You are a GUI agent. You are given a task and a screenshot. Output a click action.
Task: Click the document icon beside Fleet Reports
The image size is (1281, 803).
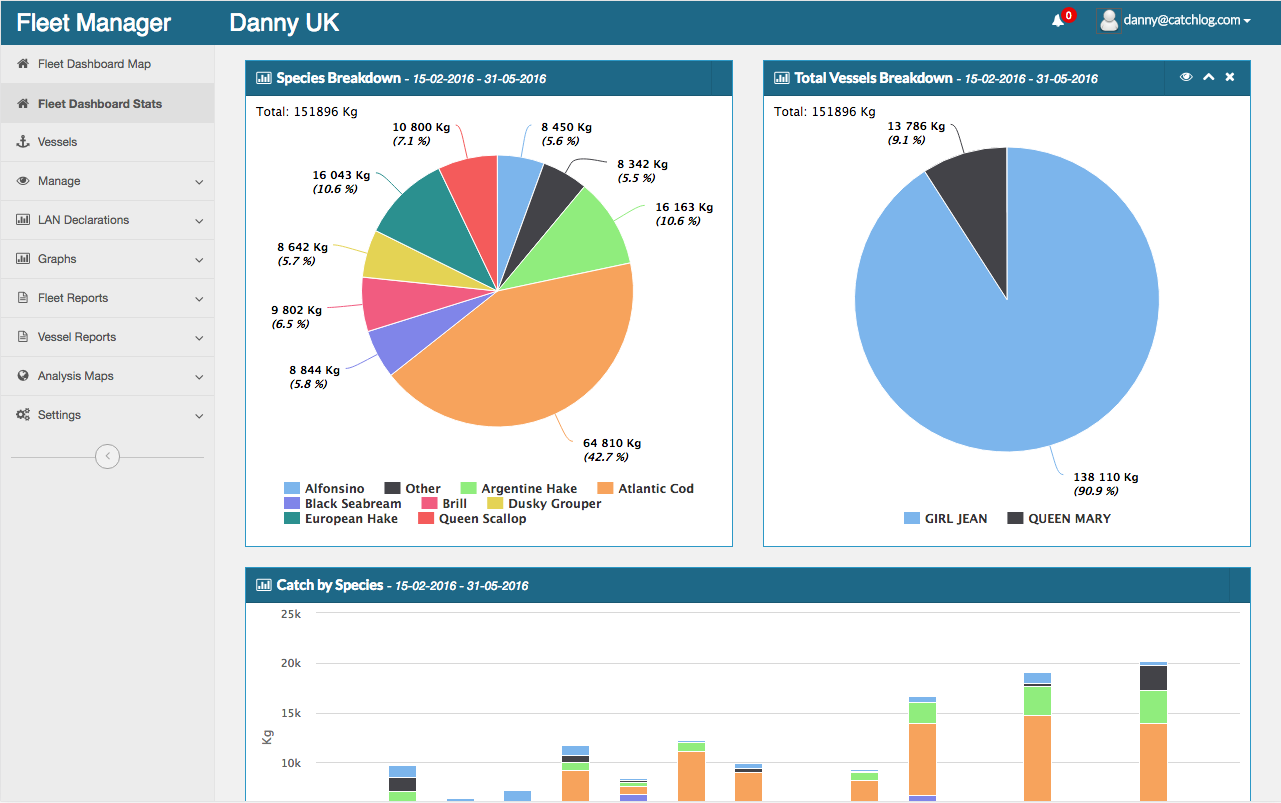point(23,298)
